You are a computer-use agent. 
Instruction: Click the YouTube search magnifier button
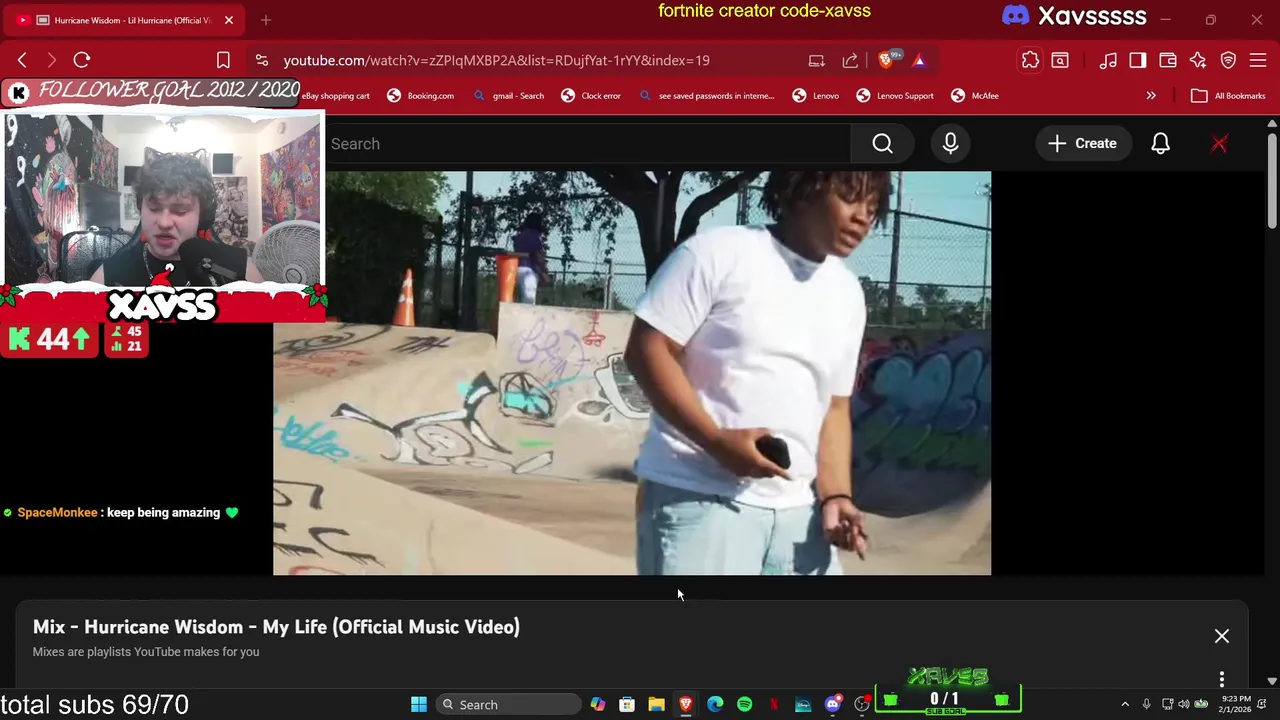pos(882,144)
